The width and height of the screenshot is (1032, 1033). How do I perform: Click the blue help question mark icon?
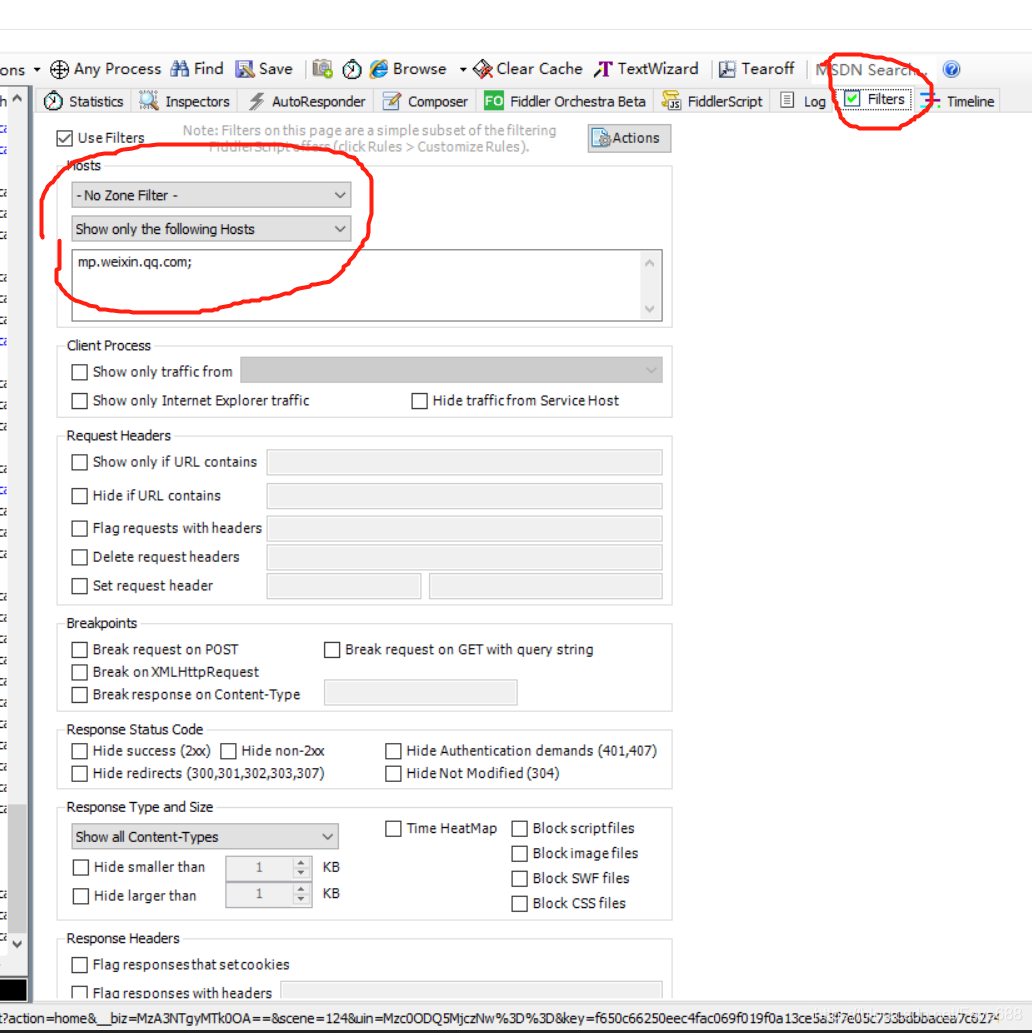(951, 69)
